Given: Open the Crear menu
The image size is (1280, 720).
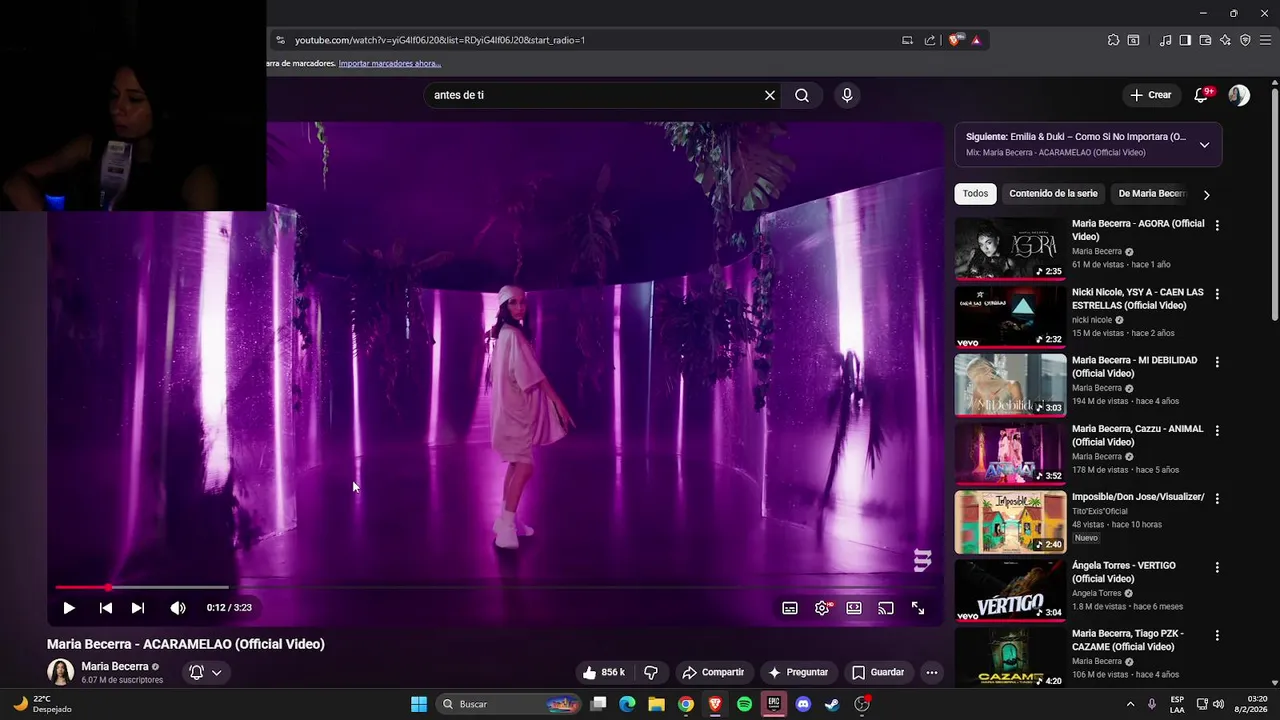Looking at the screenshot, I should pos(1151,95).
